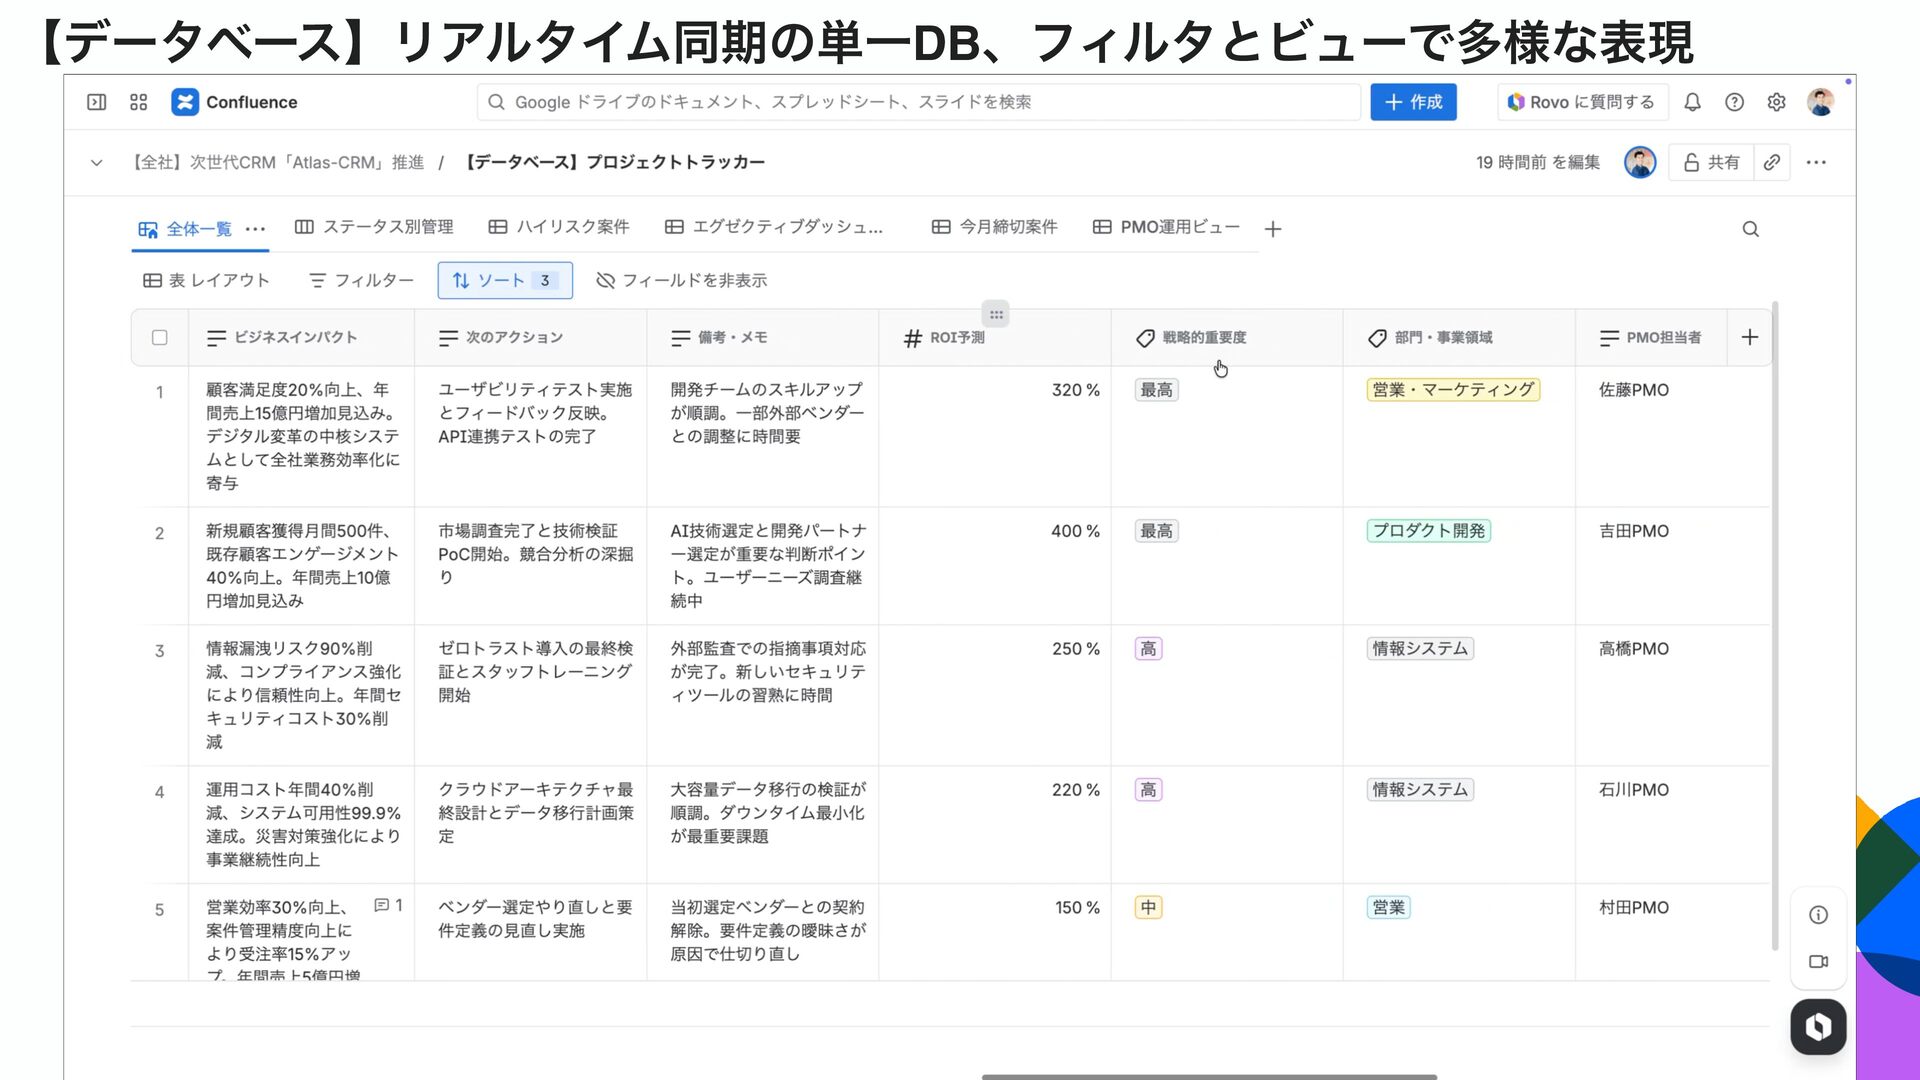Open the help question mark icon
Viewport: 1920px width, 1080px height.
(1734, 102)
